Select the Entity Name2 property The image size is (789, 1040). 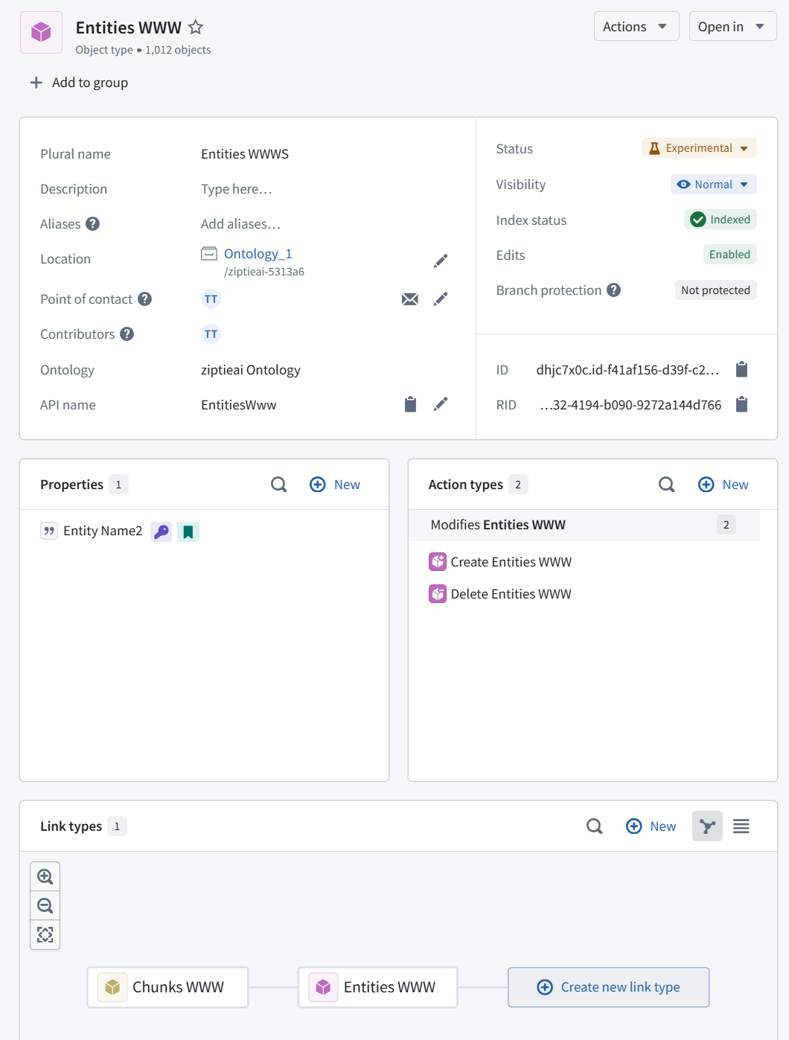pyautogui.click(x=103, y=531)
